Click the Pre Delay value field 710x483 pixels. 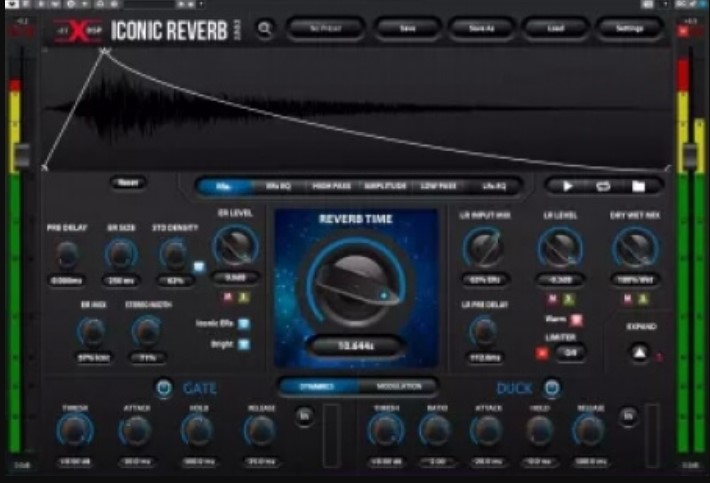(x=67, y=281)
